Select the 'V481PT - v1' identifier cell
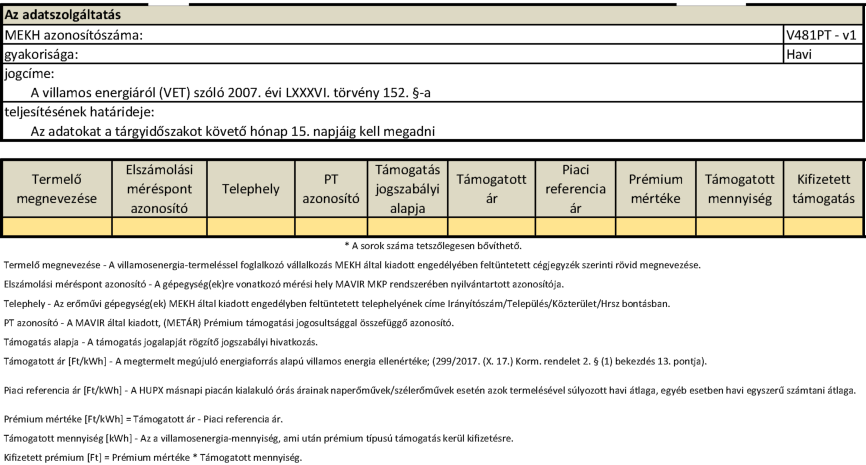866x465 pixels. 823,35
